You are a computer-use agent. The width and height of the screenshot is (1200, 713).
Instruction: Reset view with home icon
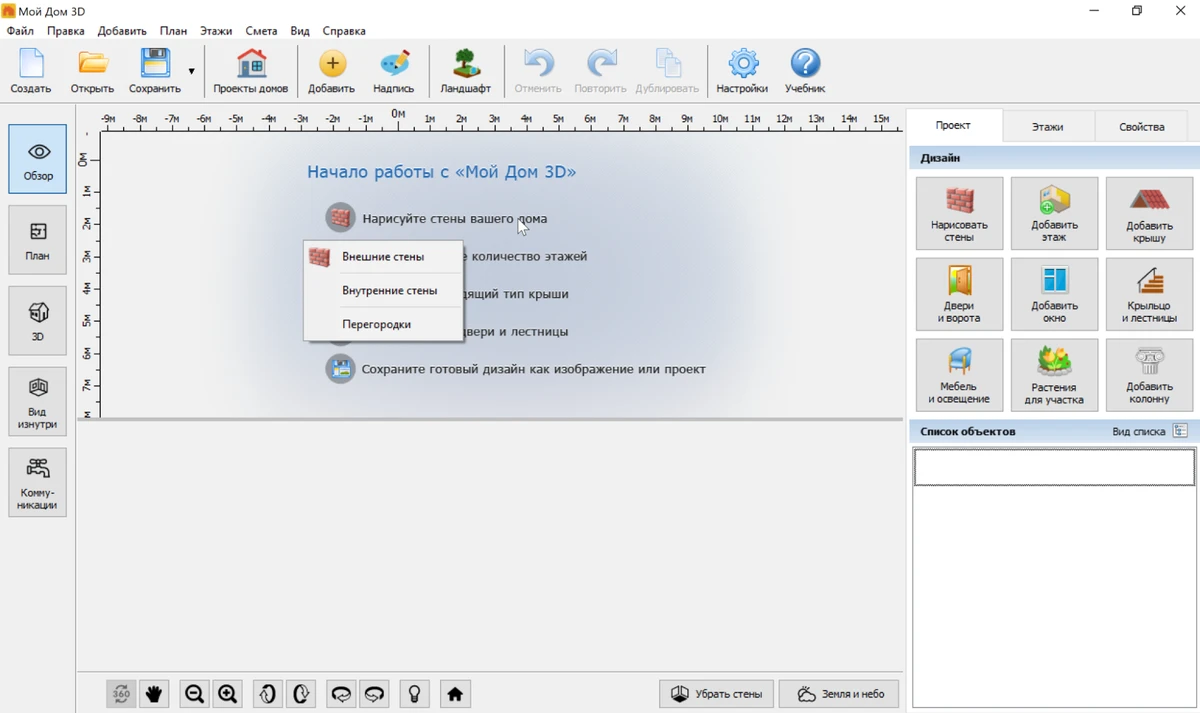pos(455,694)
